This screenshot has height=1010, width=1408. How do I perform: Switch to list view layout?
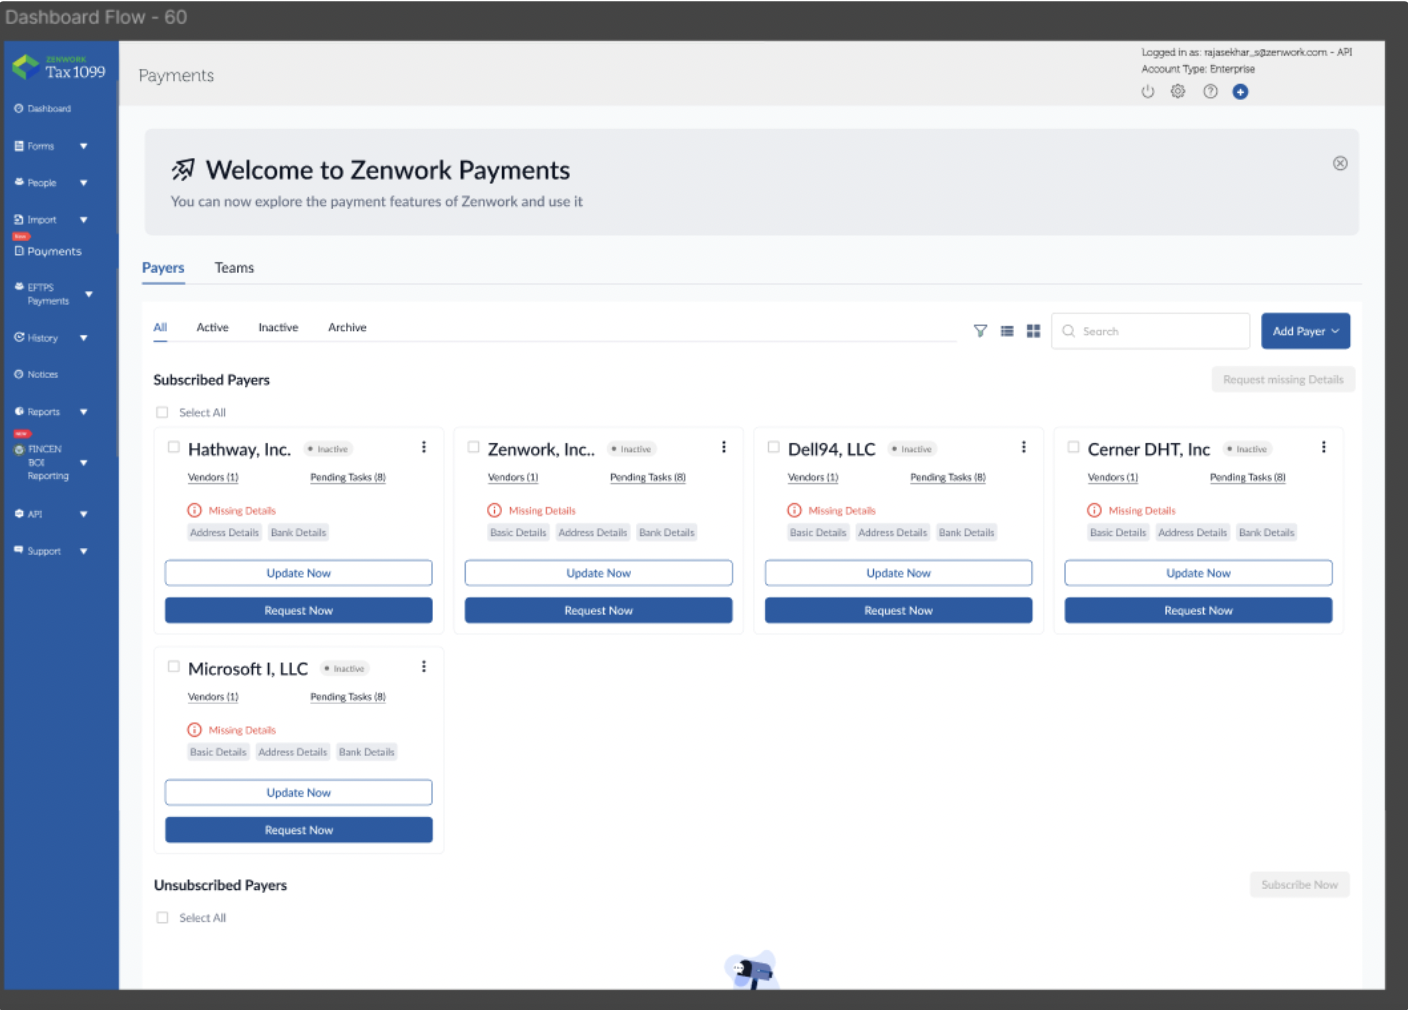tap(1007, 330)
